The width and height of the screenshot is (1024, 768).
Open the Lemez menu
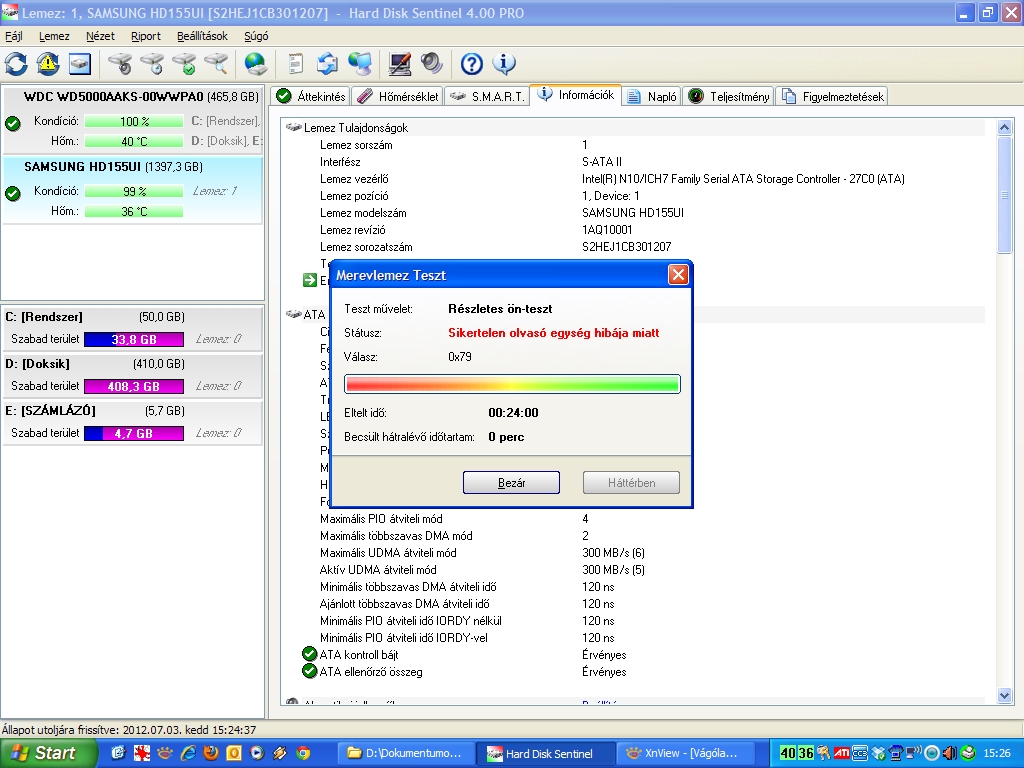click(54, 36)
